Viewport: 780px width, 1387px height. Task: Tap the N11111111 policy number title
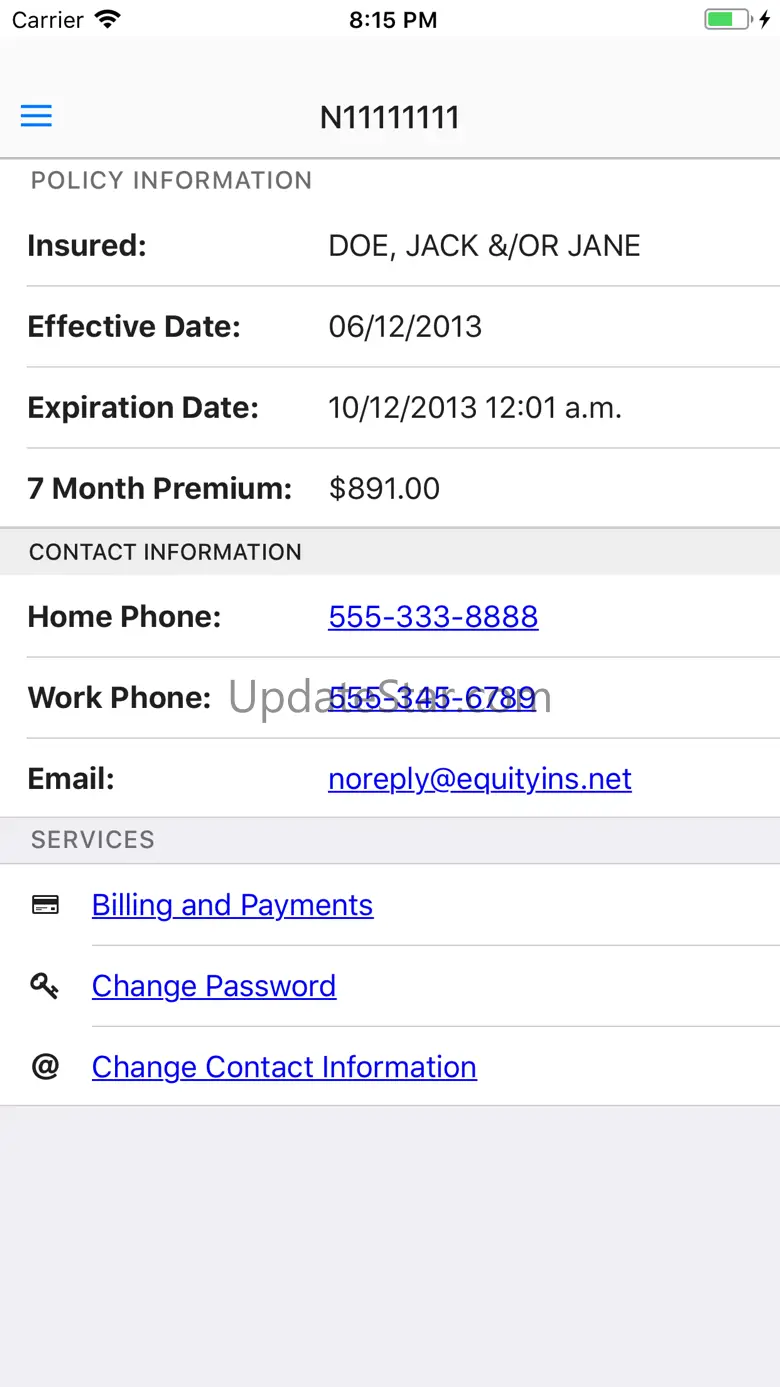point(390,118)
